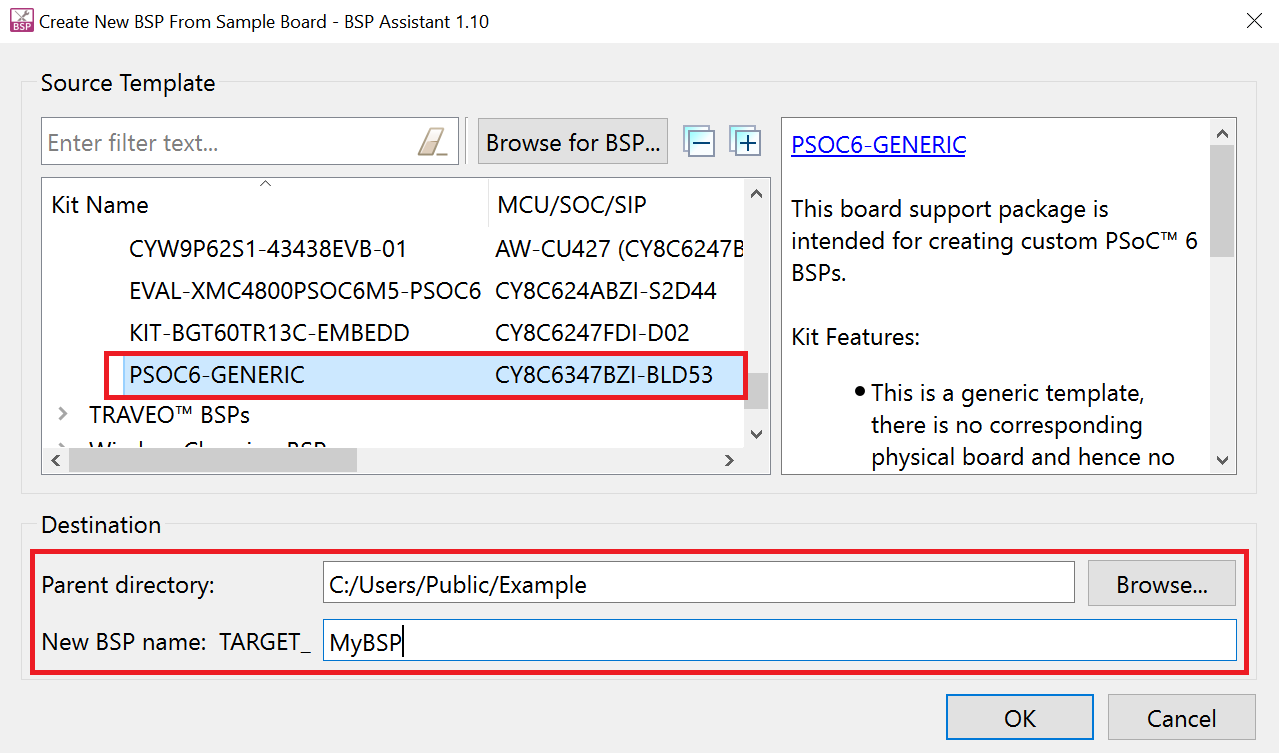This screenshot has height=753, width=1279.
Task: Click the kit list horizontal scroll-right arrow
Action: tap(730, 460)
